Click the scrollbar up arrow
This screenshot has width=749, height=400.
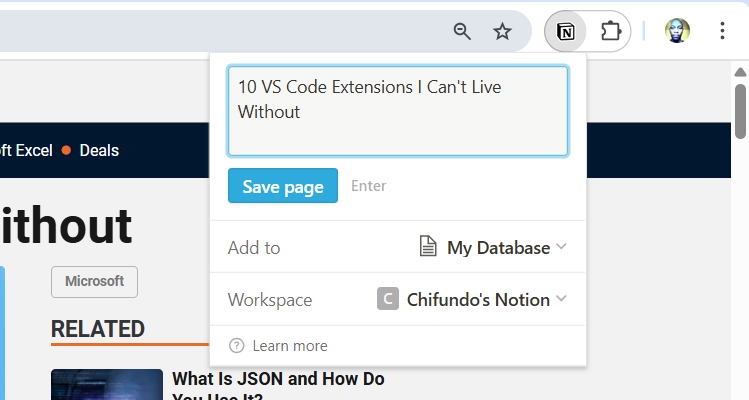pyautogui.click(x=741, y=71)
